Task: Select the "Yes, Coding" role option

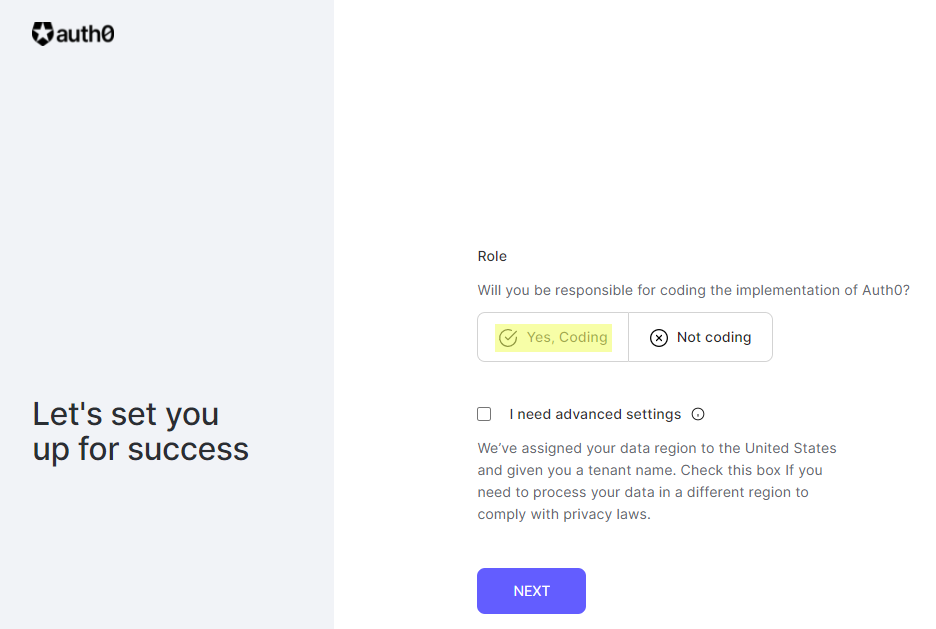Action: (566, 338)
